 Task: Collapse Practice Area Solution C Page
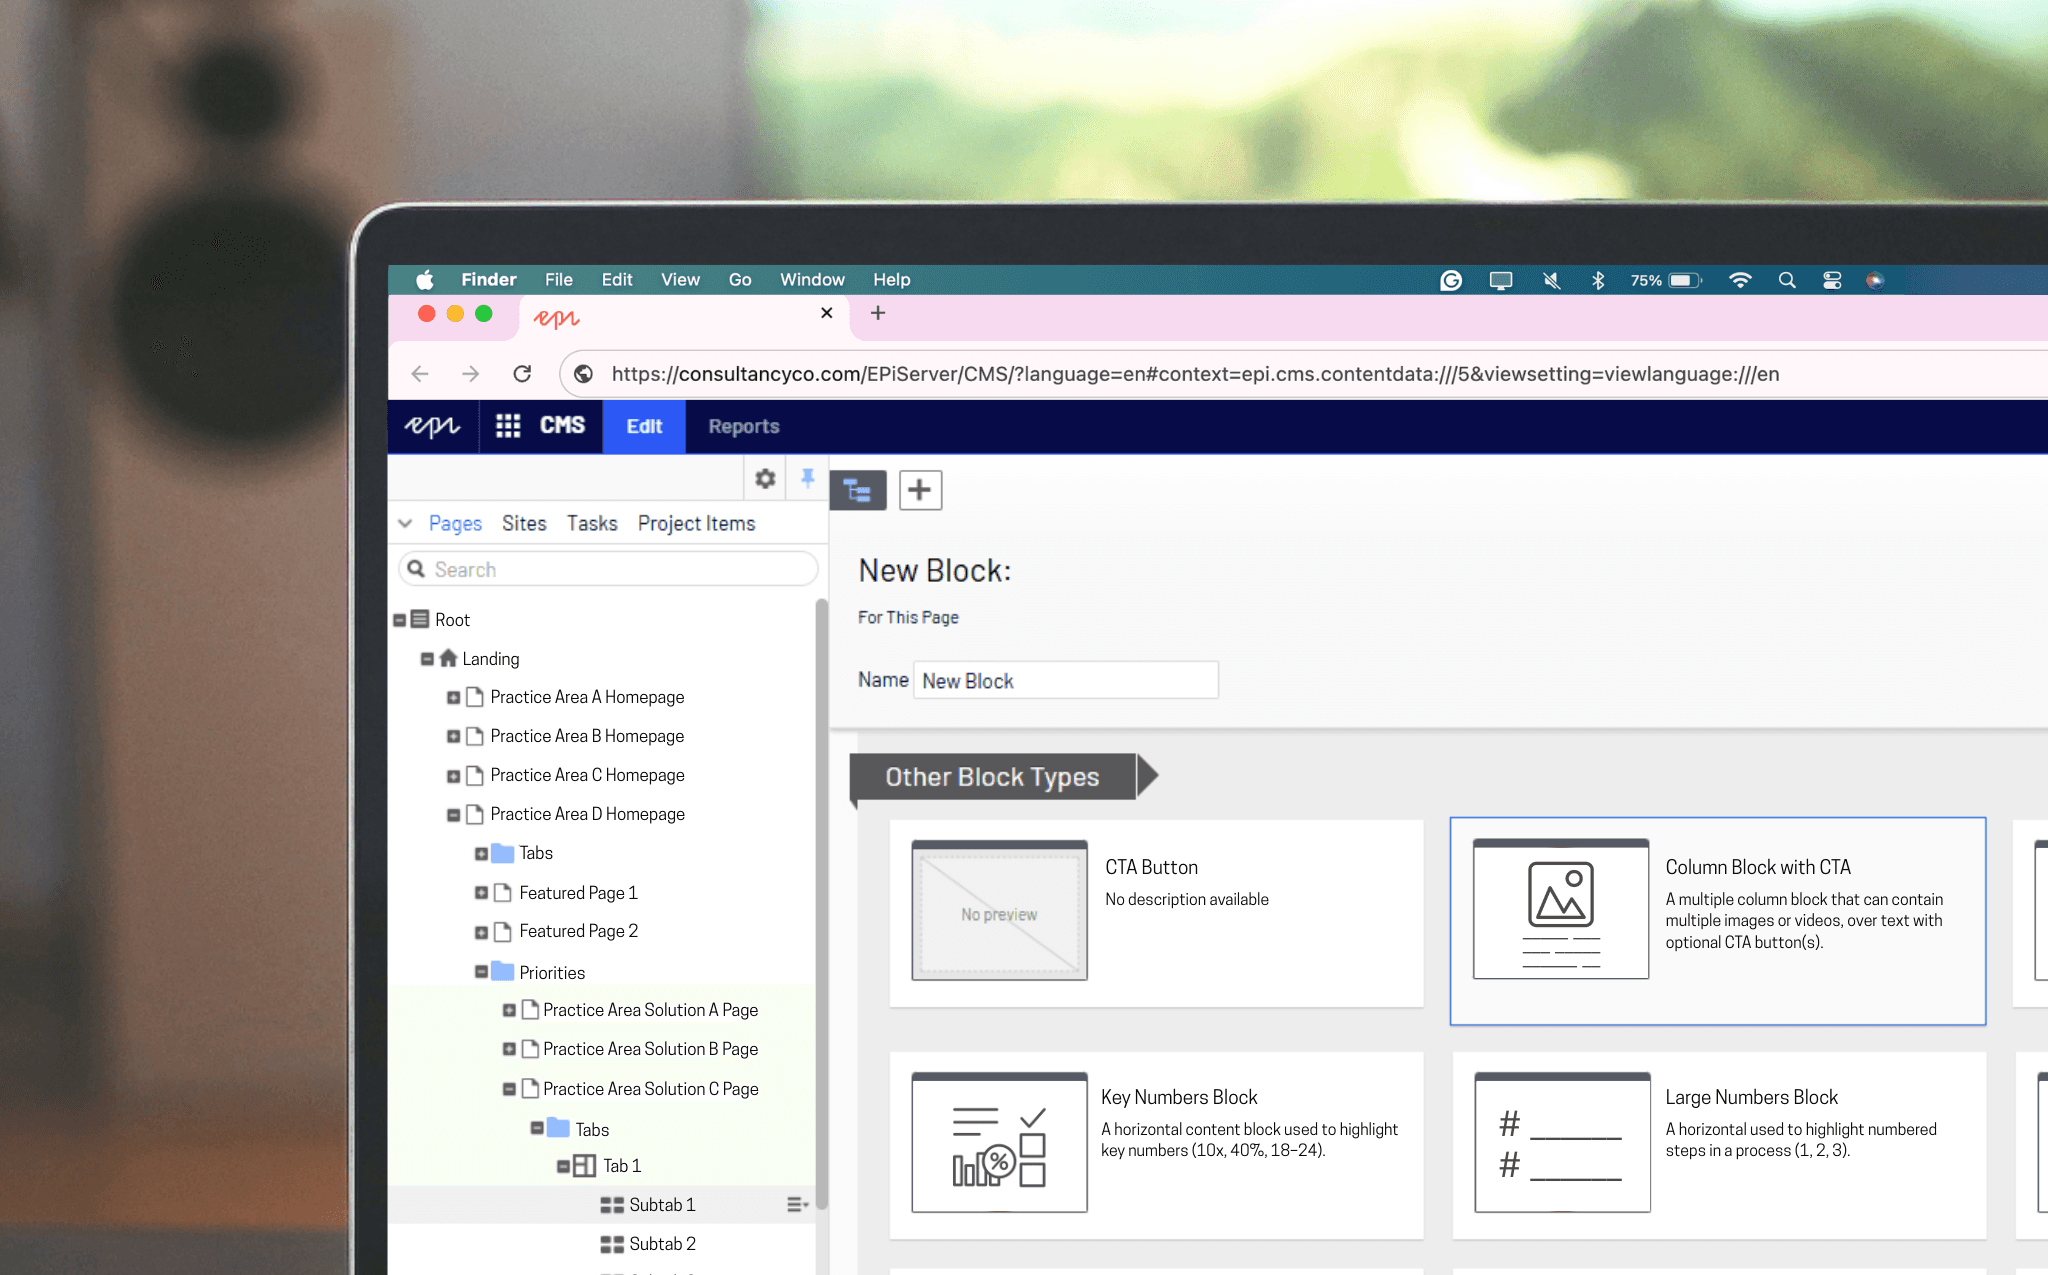(x=510, y=1089)
